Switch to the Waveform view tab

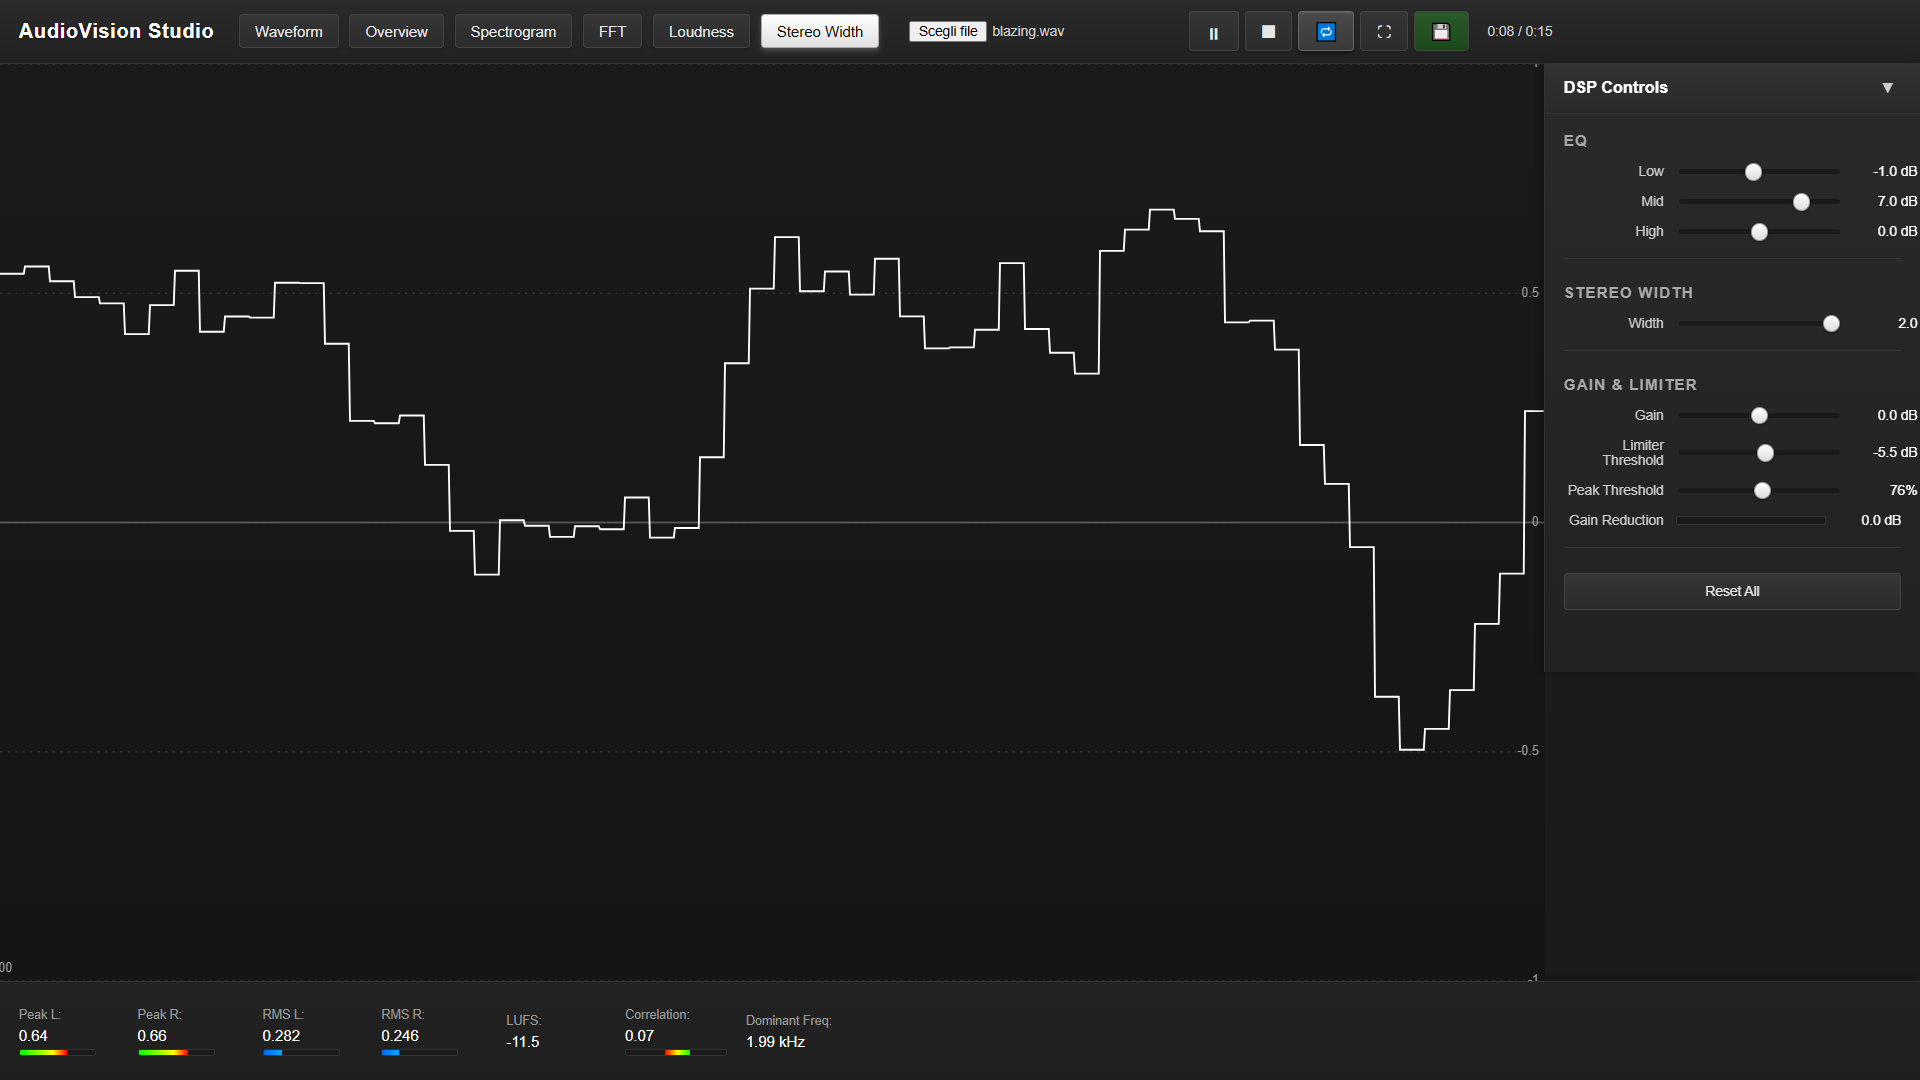pyautogui.click(x=288, y=32)
